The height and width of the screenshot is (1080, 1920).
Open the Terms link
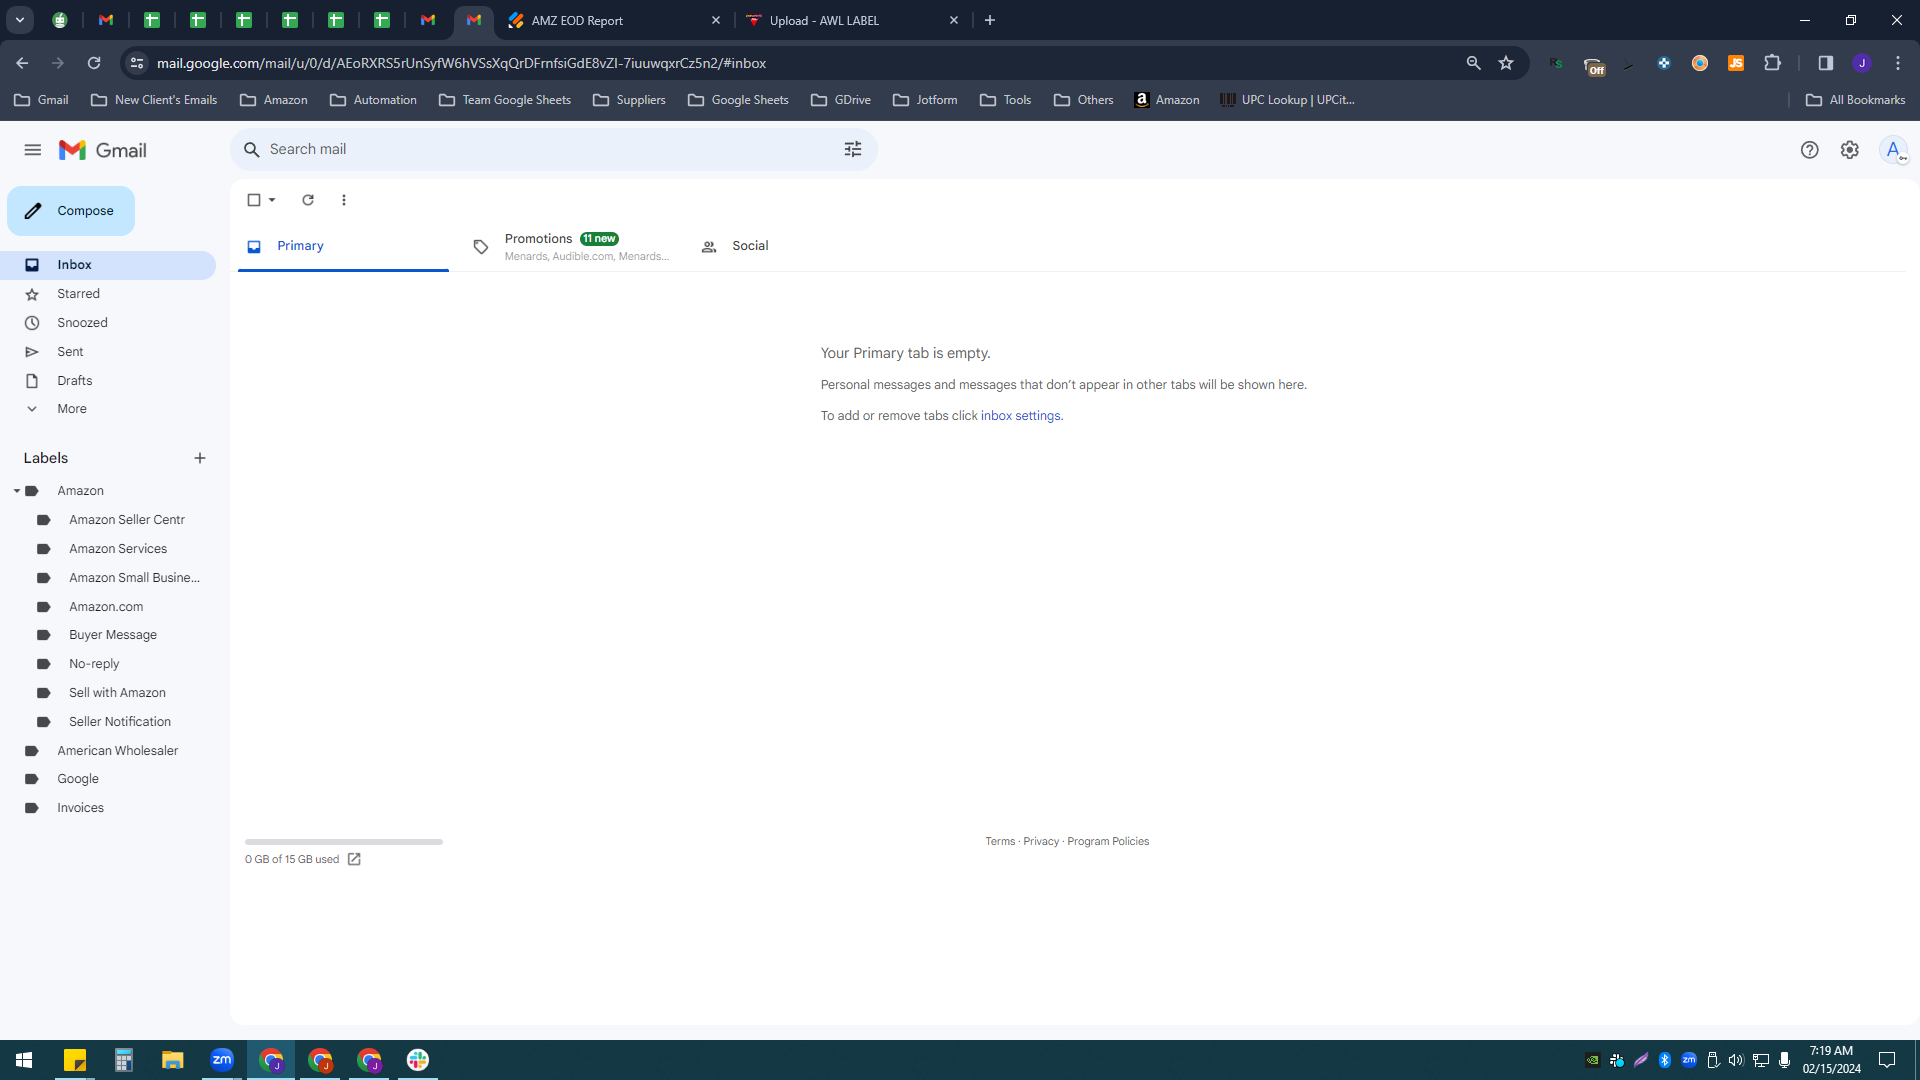tap(1000, 842)
